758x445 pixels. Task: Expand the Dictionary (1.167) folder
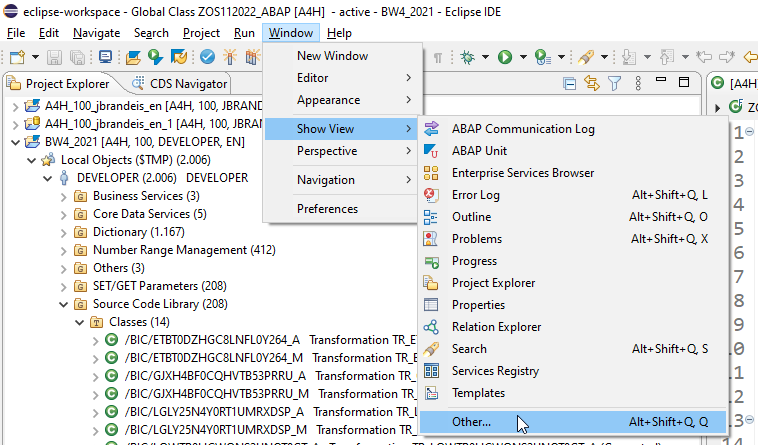pos(63,232)
